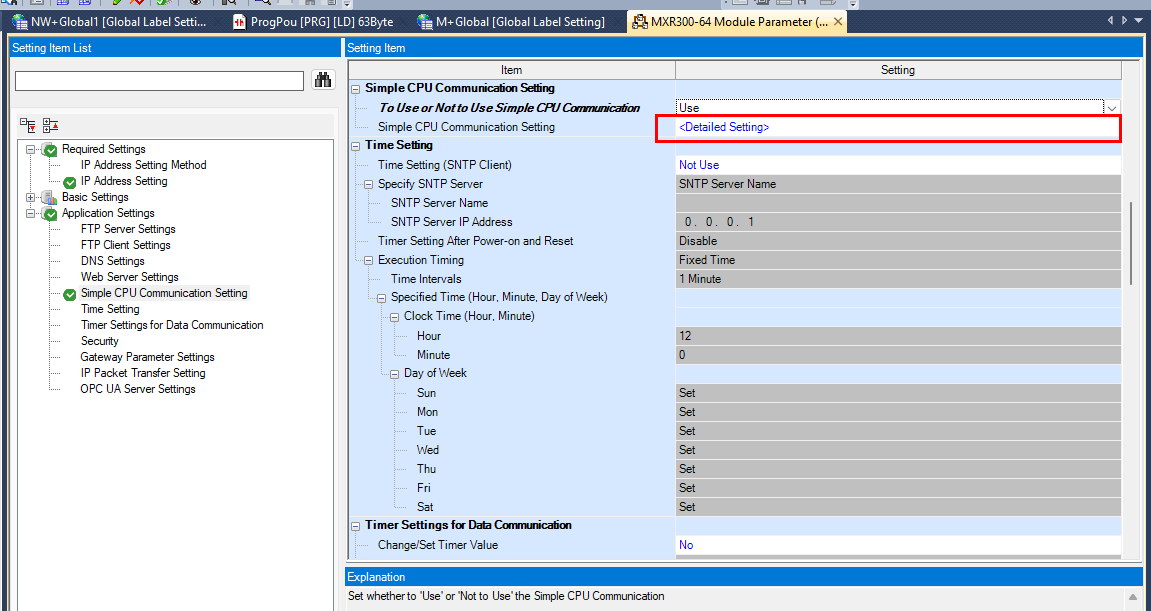The image size is (1151, 611).
Task: Select IP Packet Transfer Setting in tree
Action: tap(143, 373)
